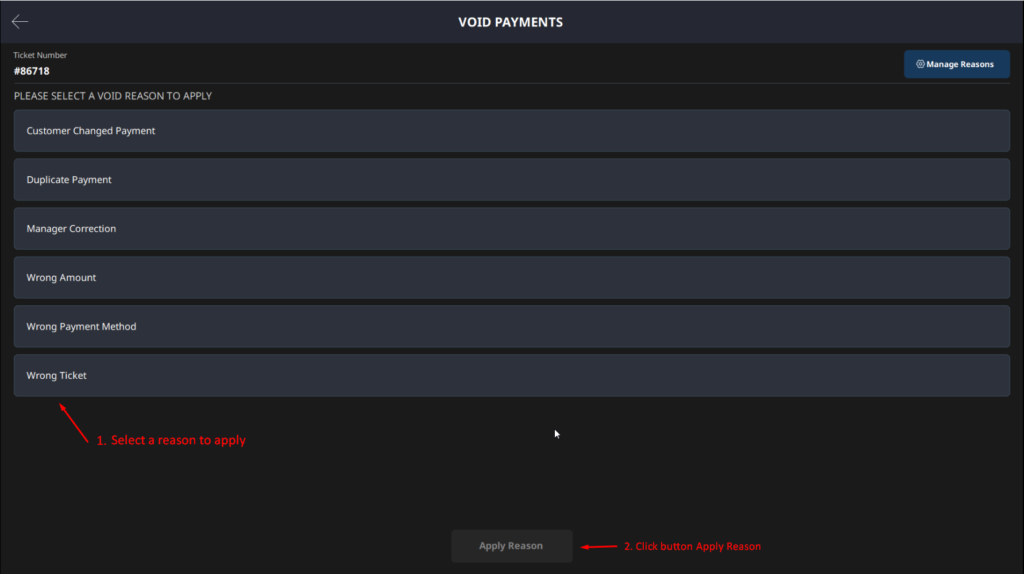
Task: Click the divider line under the ticket number
Action: click(511, 84)
